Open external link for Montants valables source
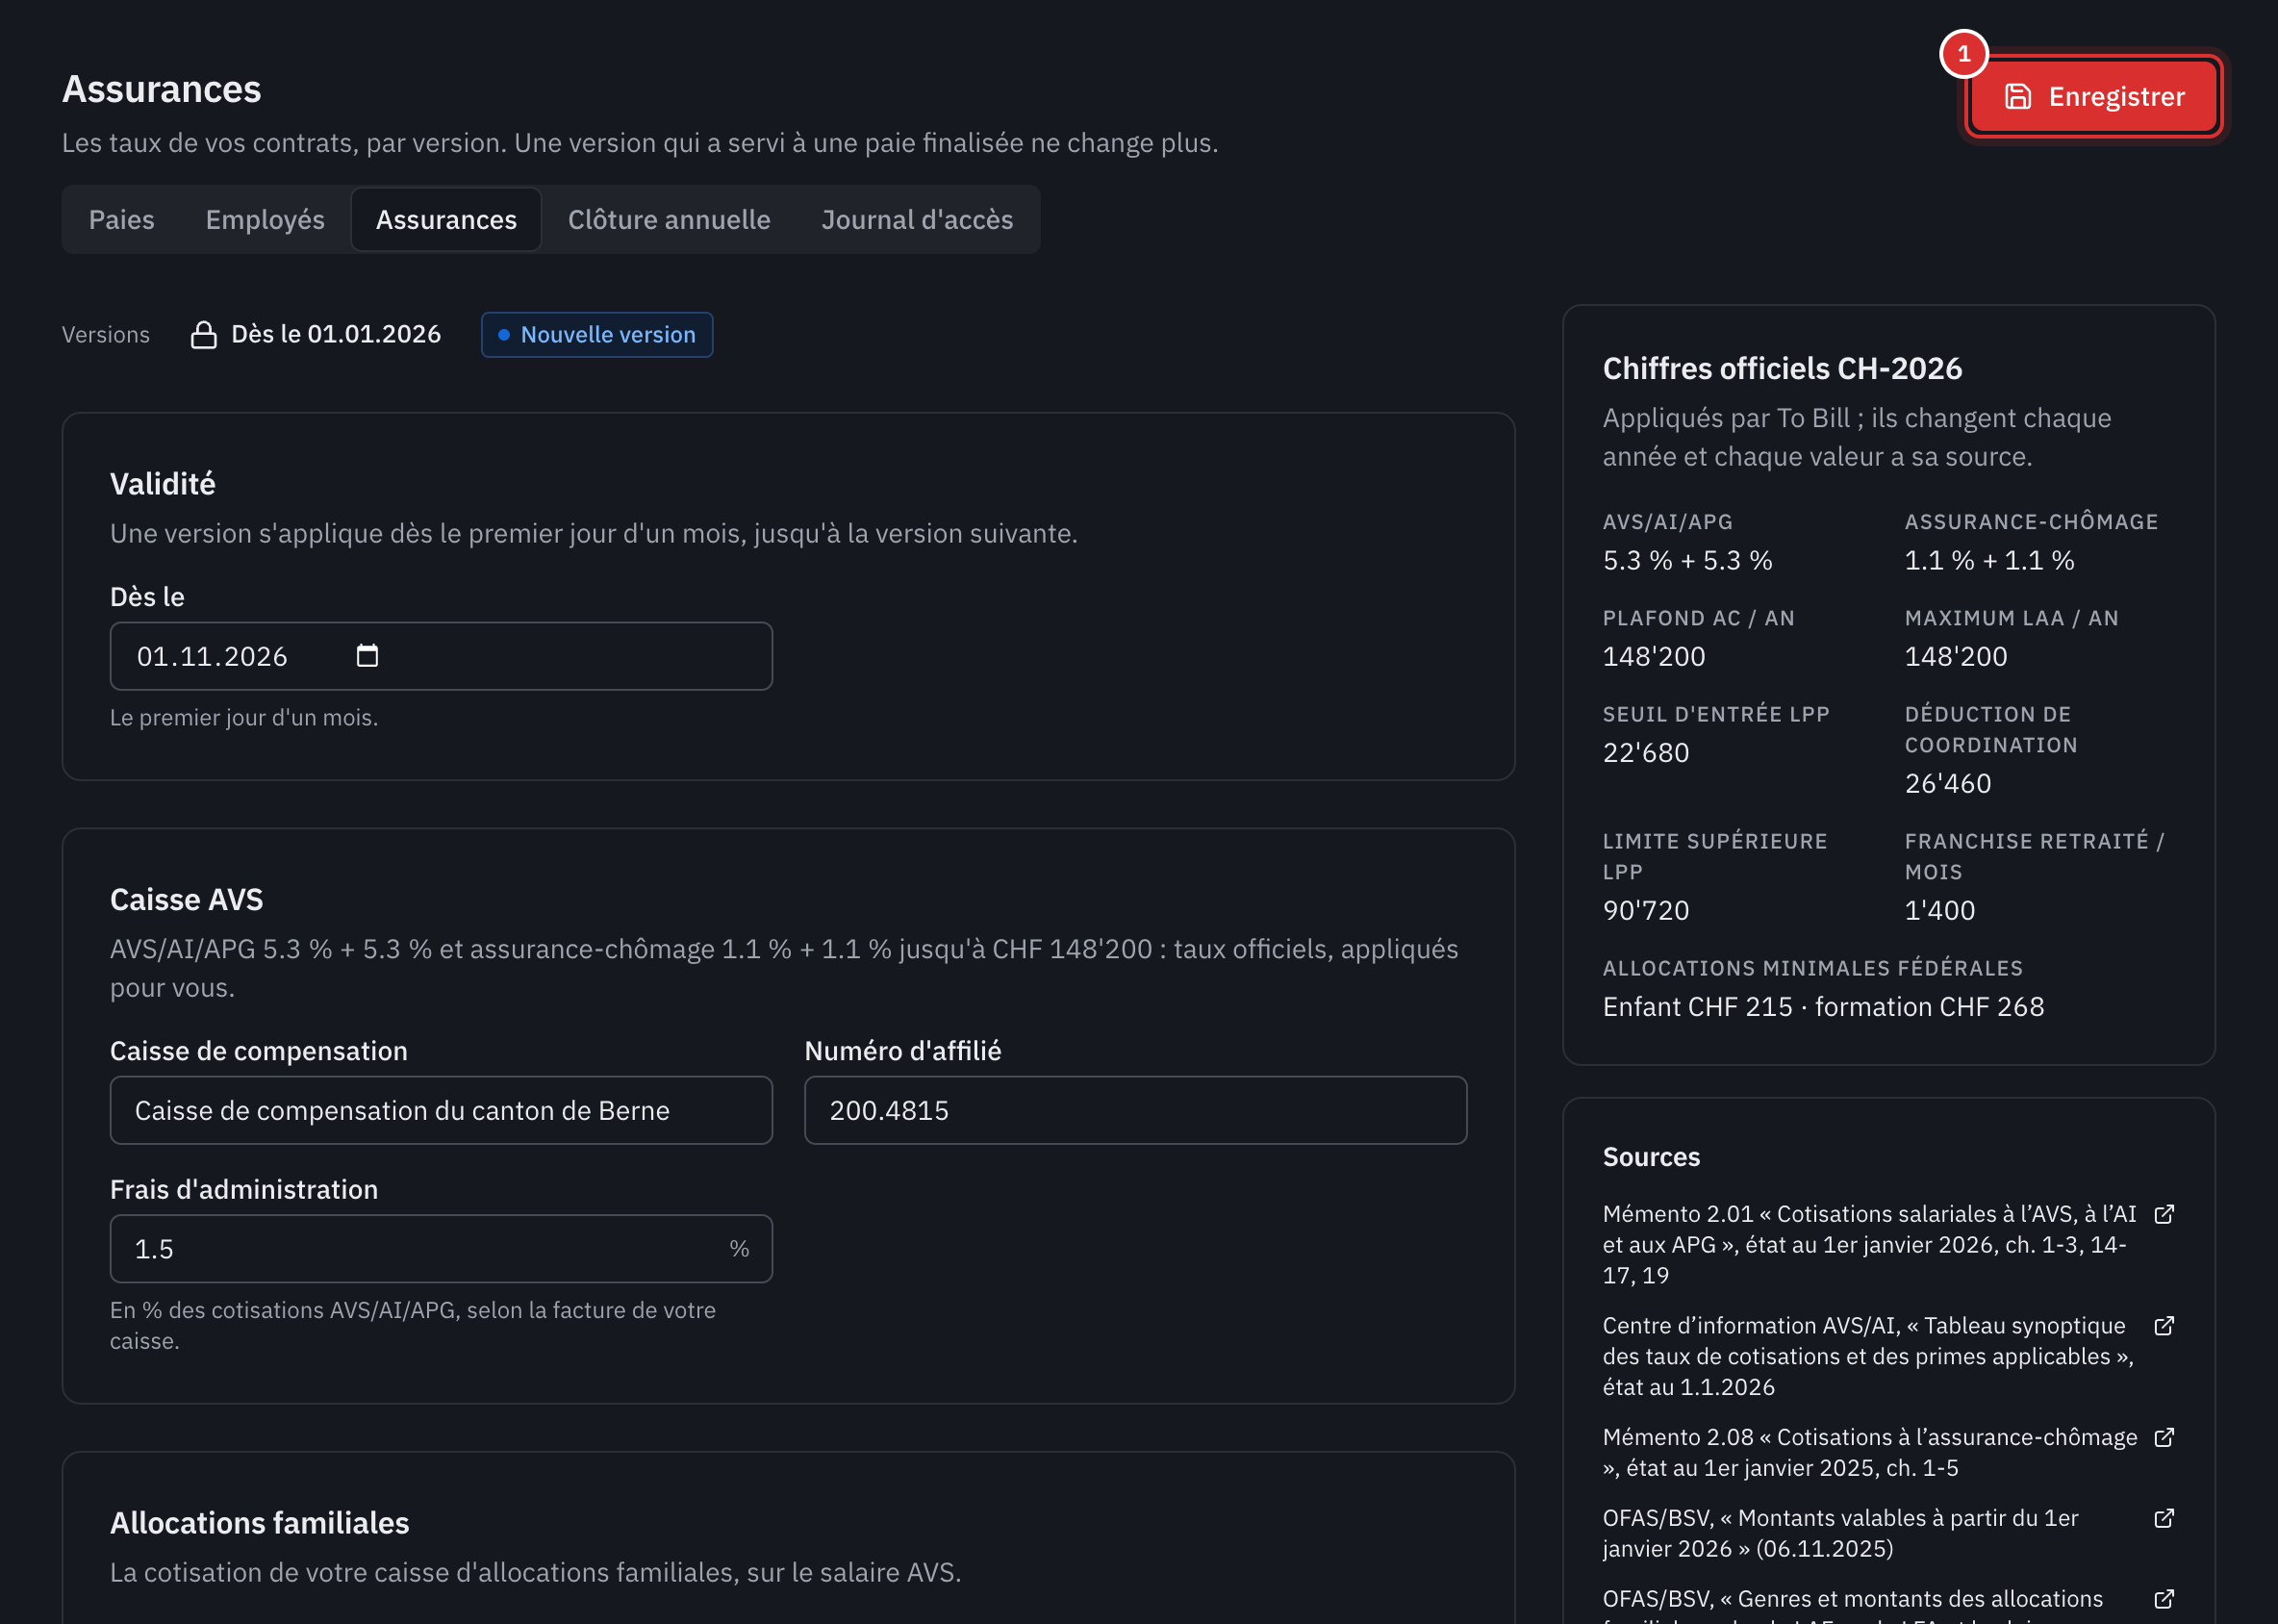 coord(2164,1519)
